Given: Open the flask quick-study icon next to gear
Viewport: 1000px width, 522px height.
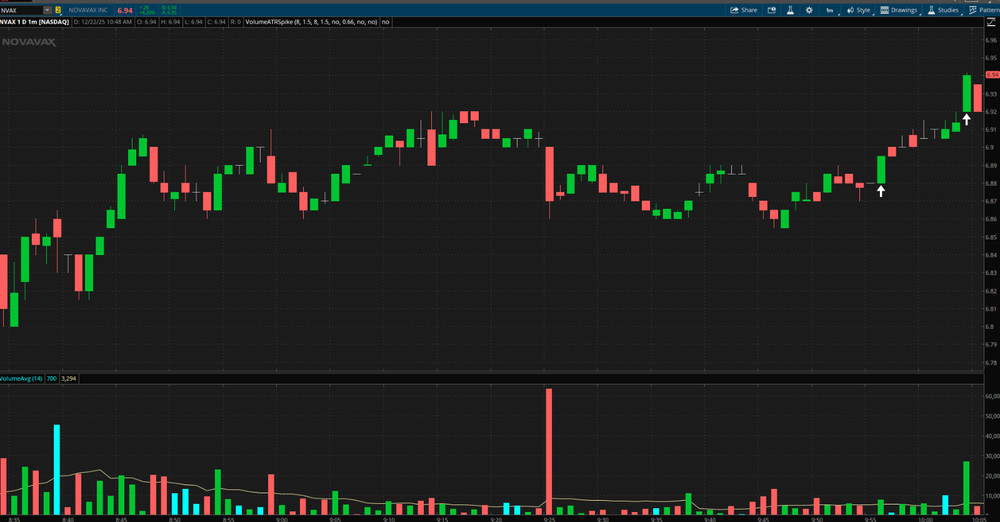Looking at the screenshot, I should click(x=790, y=10).
